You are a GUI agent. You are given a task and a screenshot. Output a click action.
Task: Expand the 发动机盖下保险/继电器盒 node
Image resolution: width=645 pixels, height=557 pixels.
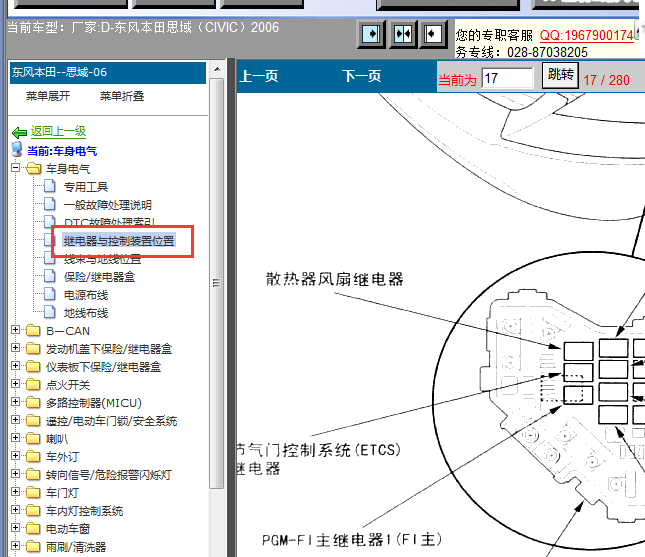16,348
